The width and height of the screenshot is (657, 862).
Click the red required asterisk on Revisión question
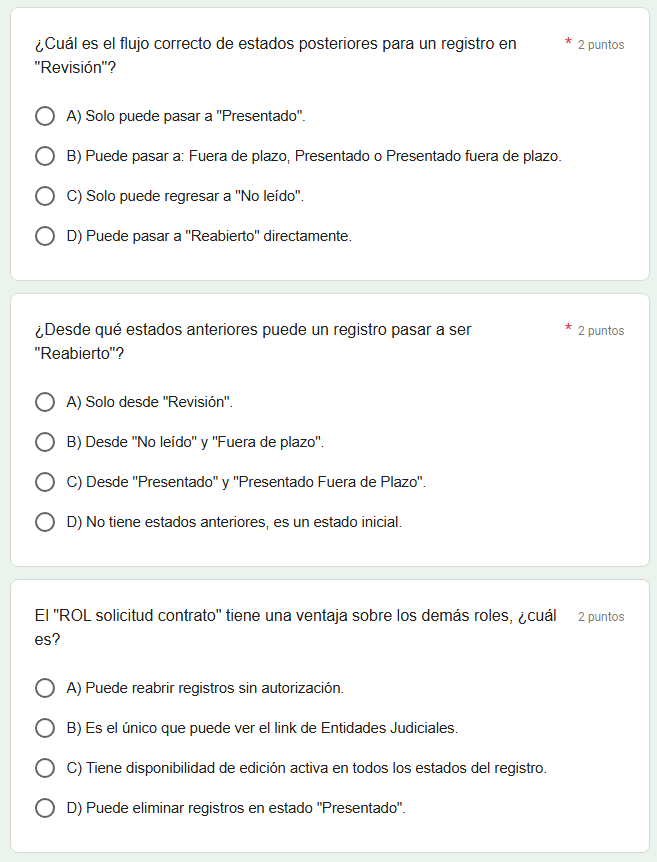coord(568,43)
